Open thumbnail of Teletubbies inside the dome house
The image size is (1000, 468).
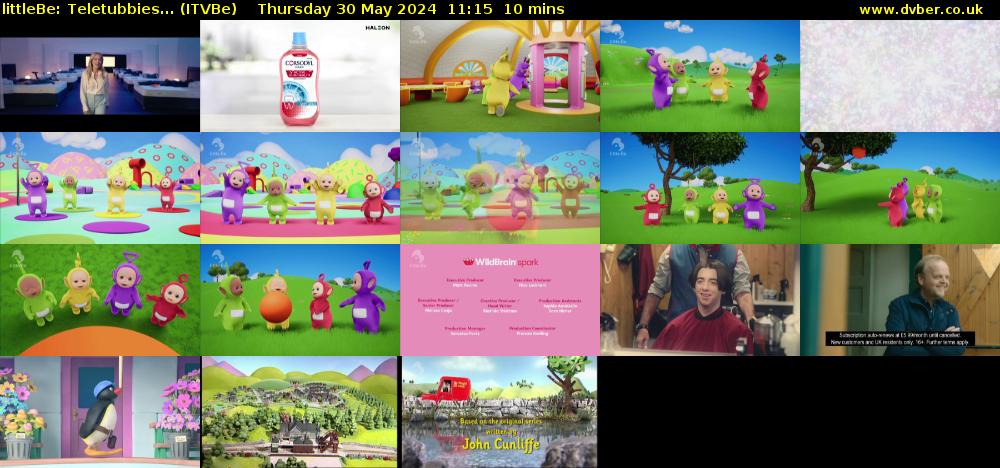(x=500, y=76)
